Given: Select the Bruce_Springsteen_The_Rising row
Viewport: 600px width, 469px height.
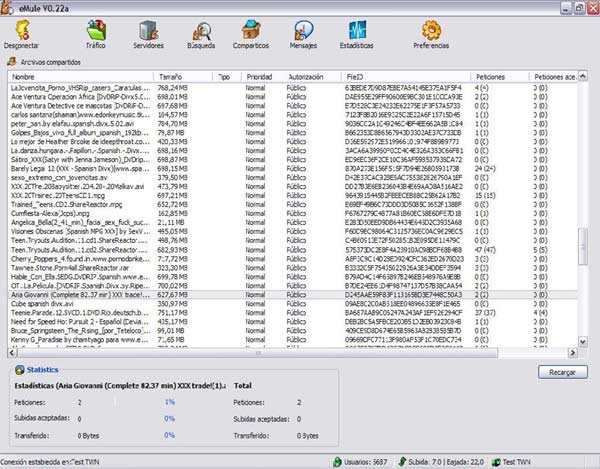Looking at the screenshot, I should 293,331.
